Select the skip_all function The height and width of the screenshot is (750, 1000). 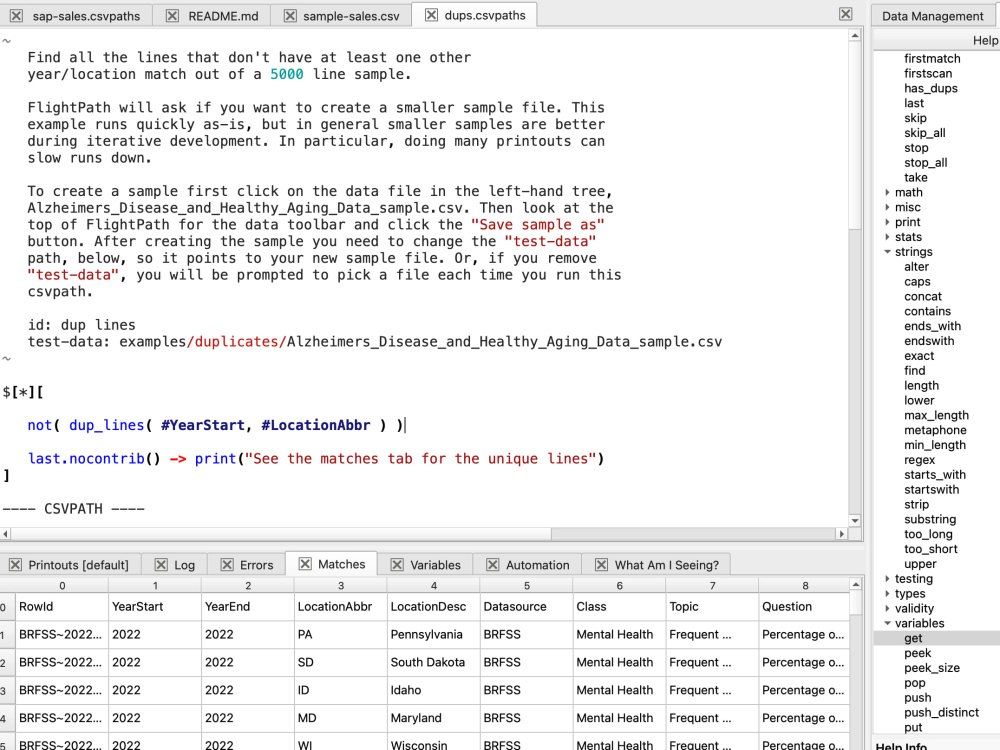(x=924, y=133)
